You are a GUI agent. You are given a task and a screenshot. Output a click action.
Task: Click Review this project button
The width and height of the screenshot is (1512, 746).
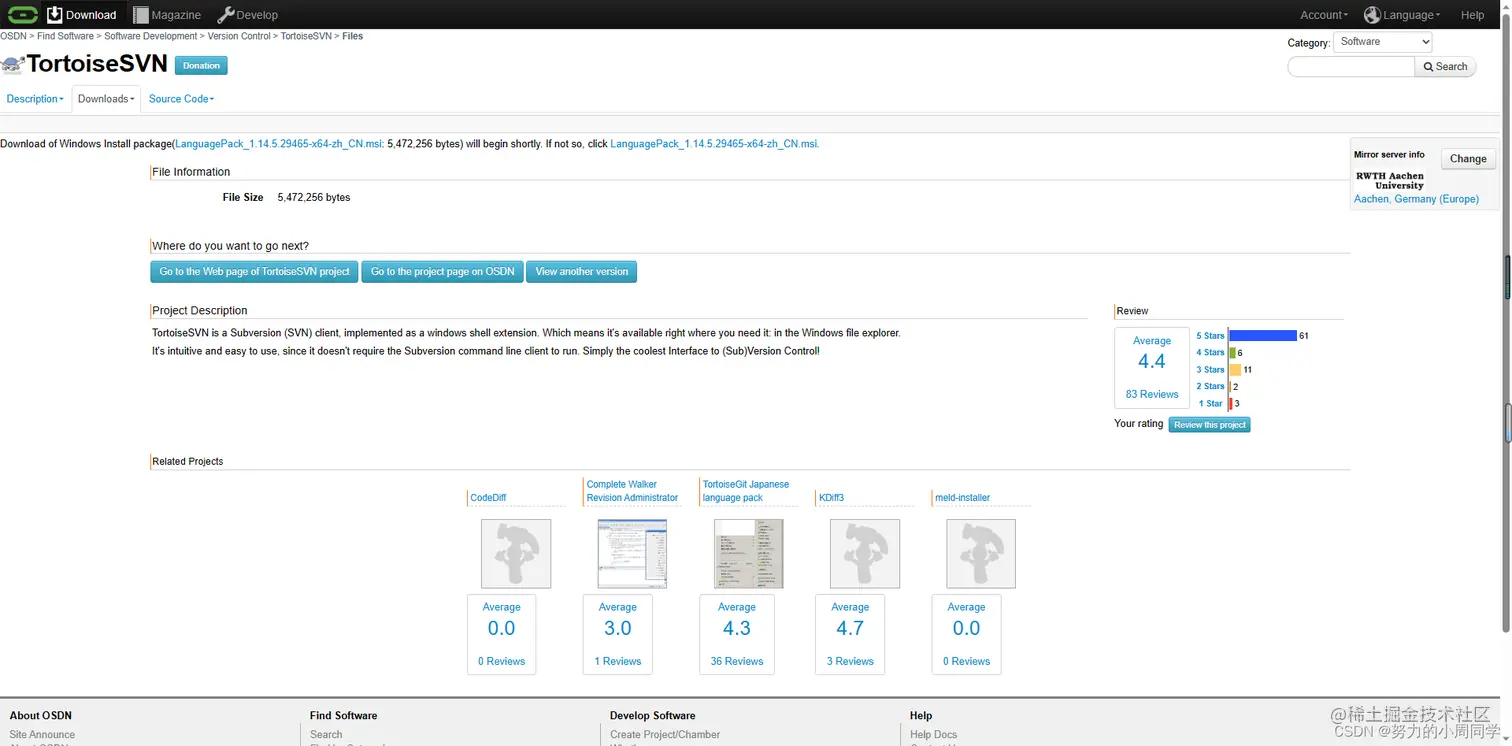point(1210,425)
